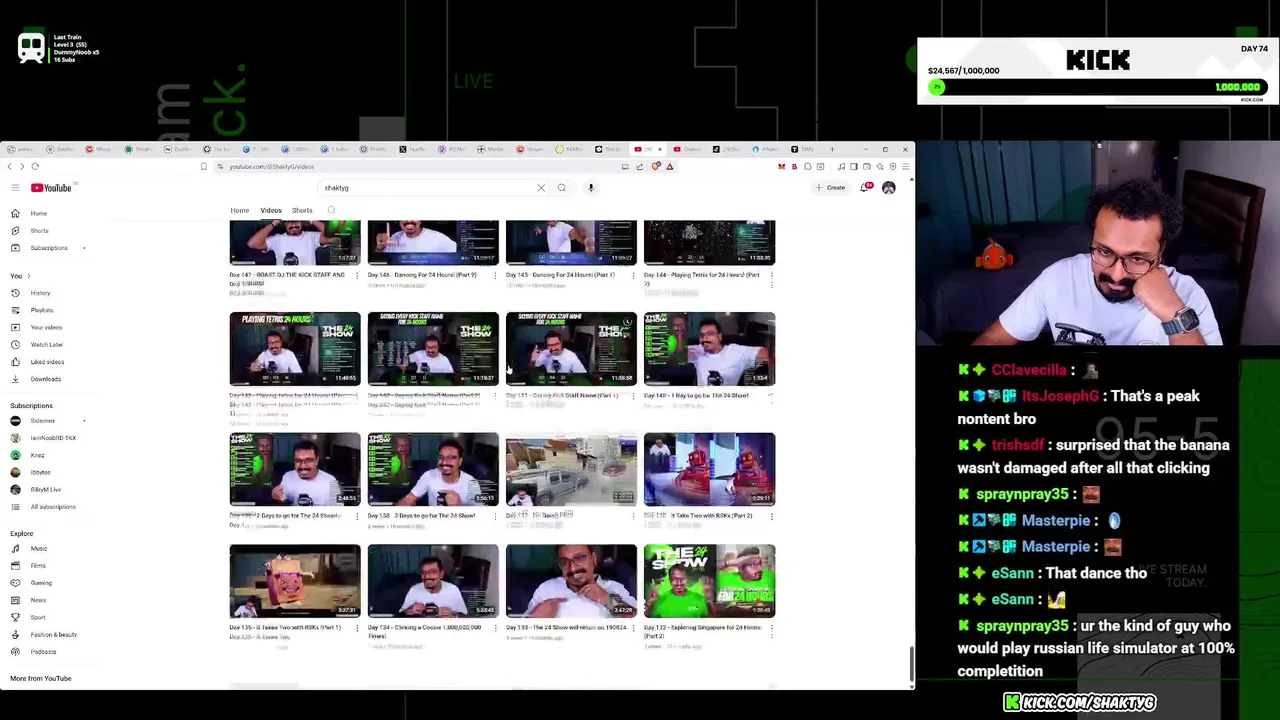Open options menu for Day 145 video
The image size is (1280, 720).
pos(633,275)
